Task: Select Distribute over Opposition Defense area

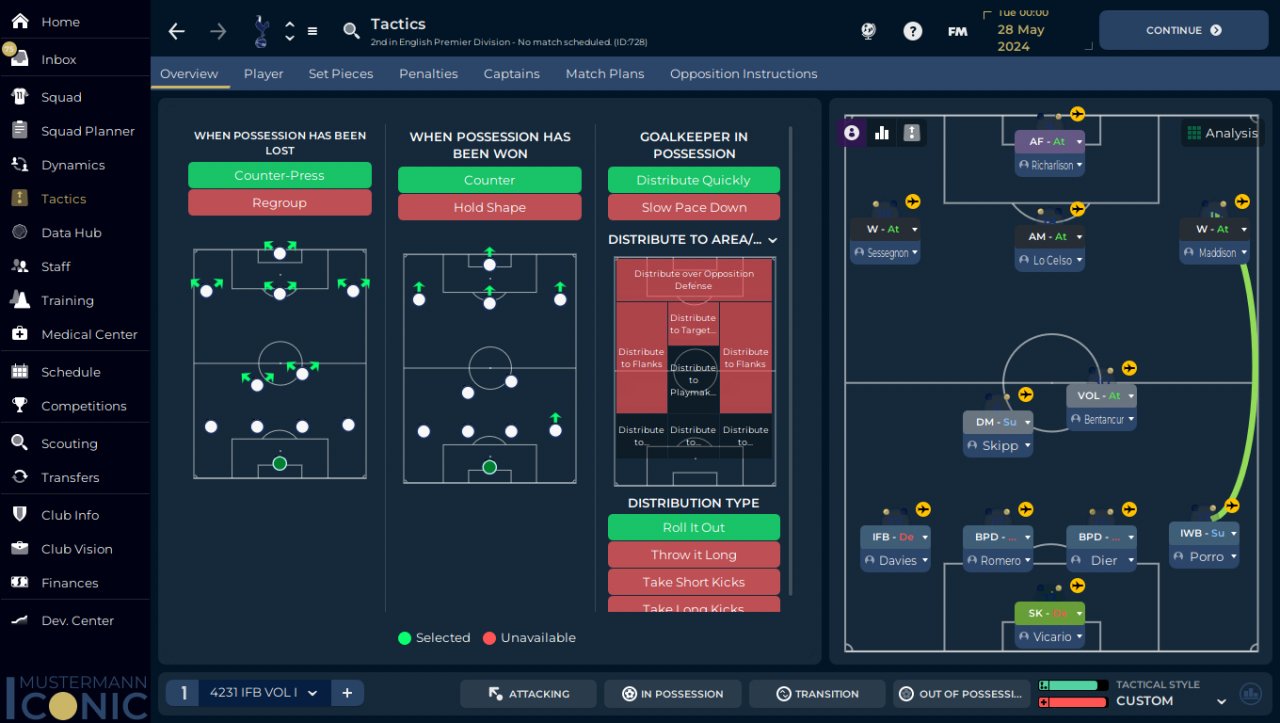Action: [x=694, y=279]
